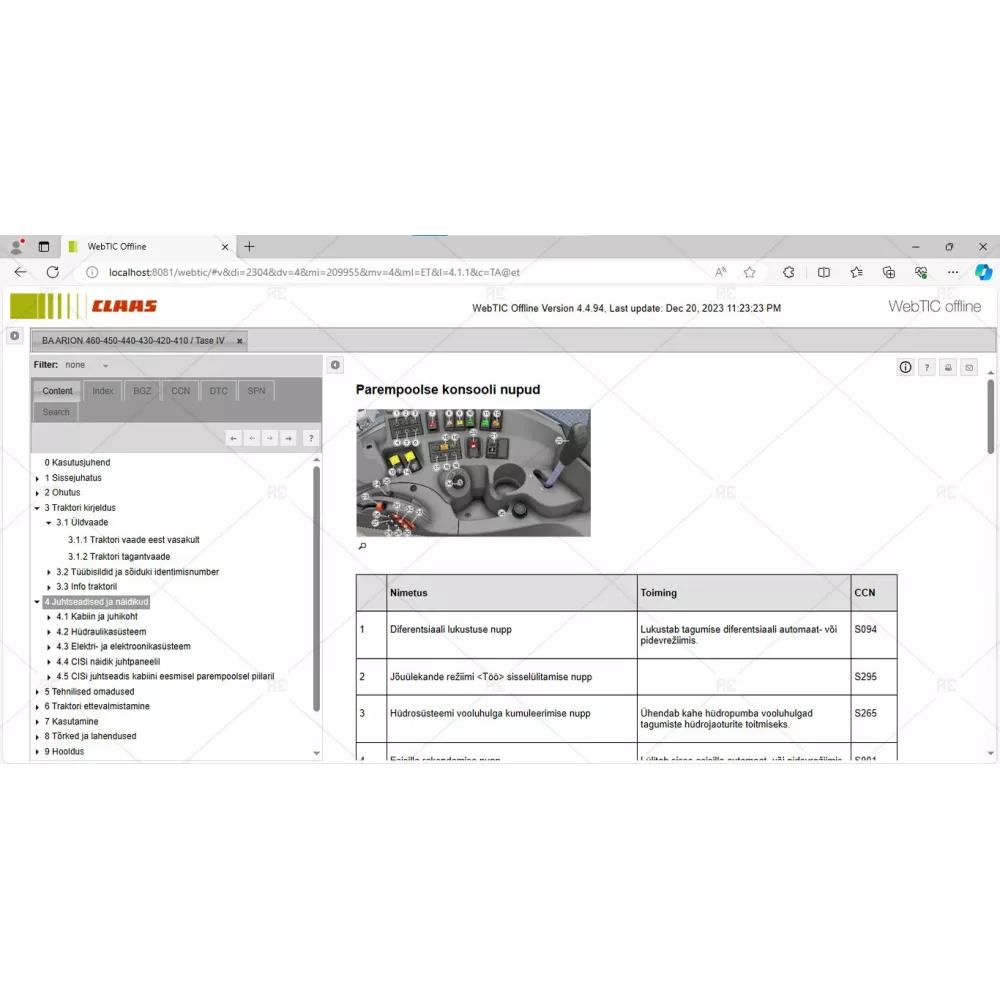The width and height of the screenshot is (1000, 1000).
Task: Expand the 4.2 Hüdraulikasüsteem section
Action: [48, 632]
